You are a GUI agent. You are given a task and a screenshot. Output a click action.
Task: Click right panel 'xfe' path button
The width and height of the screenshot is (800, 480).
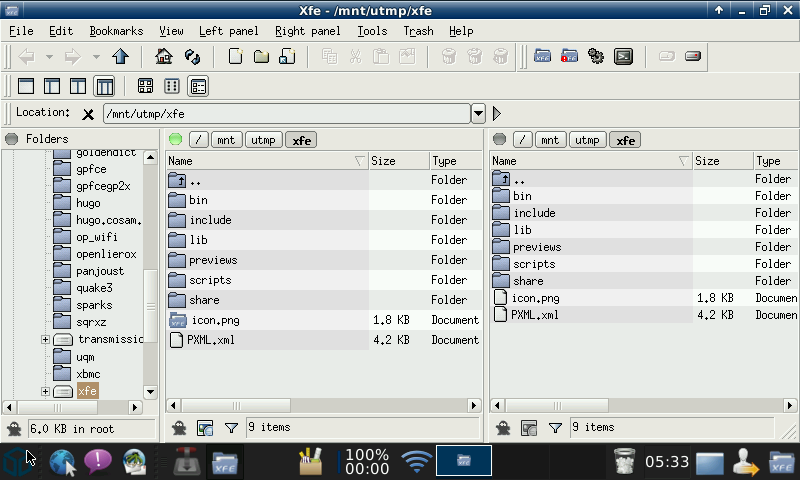point(625,140)
